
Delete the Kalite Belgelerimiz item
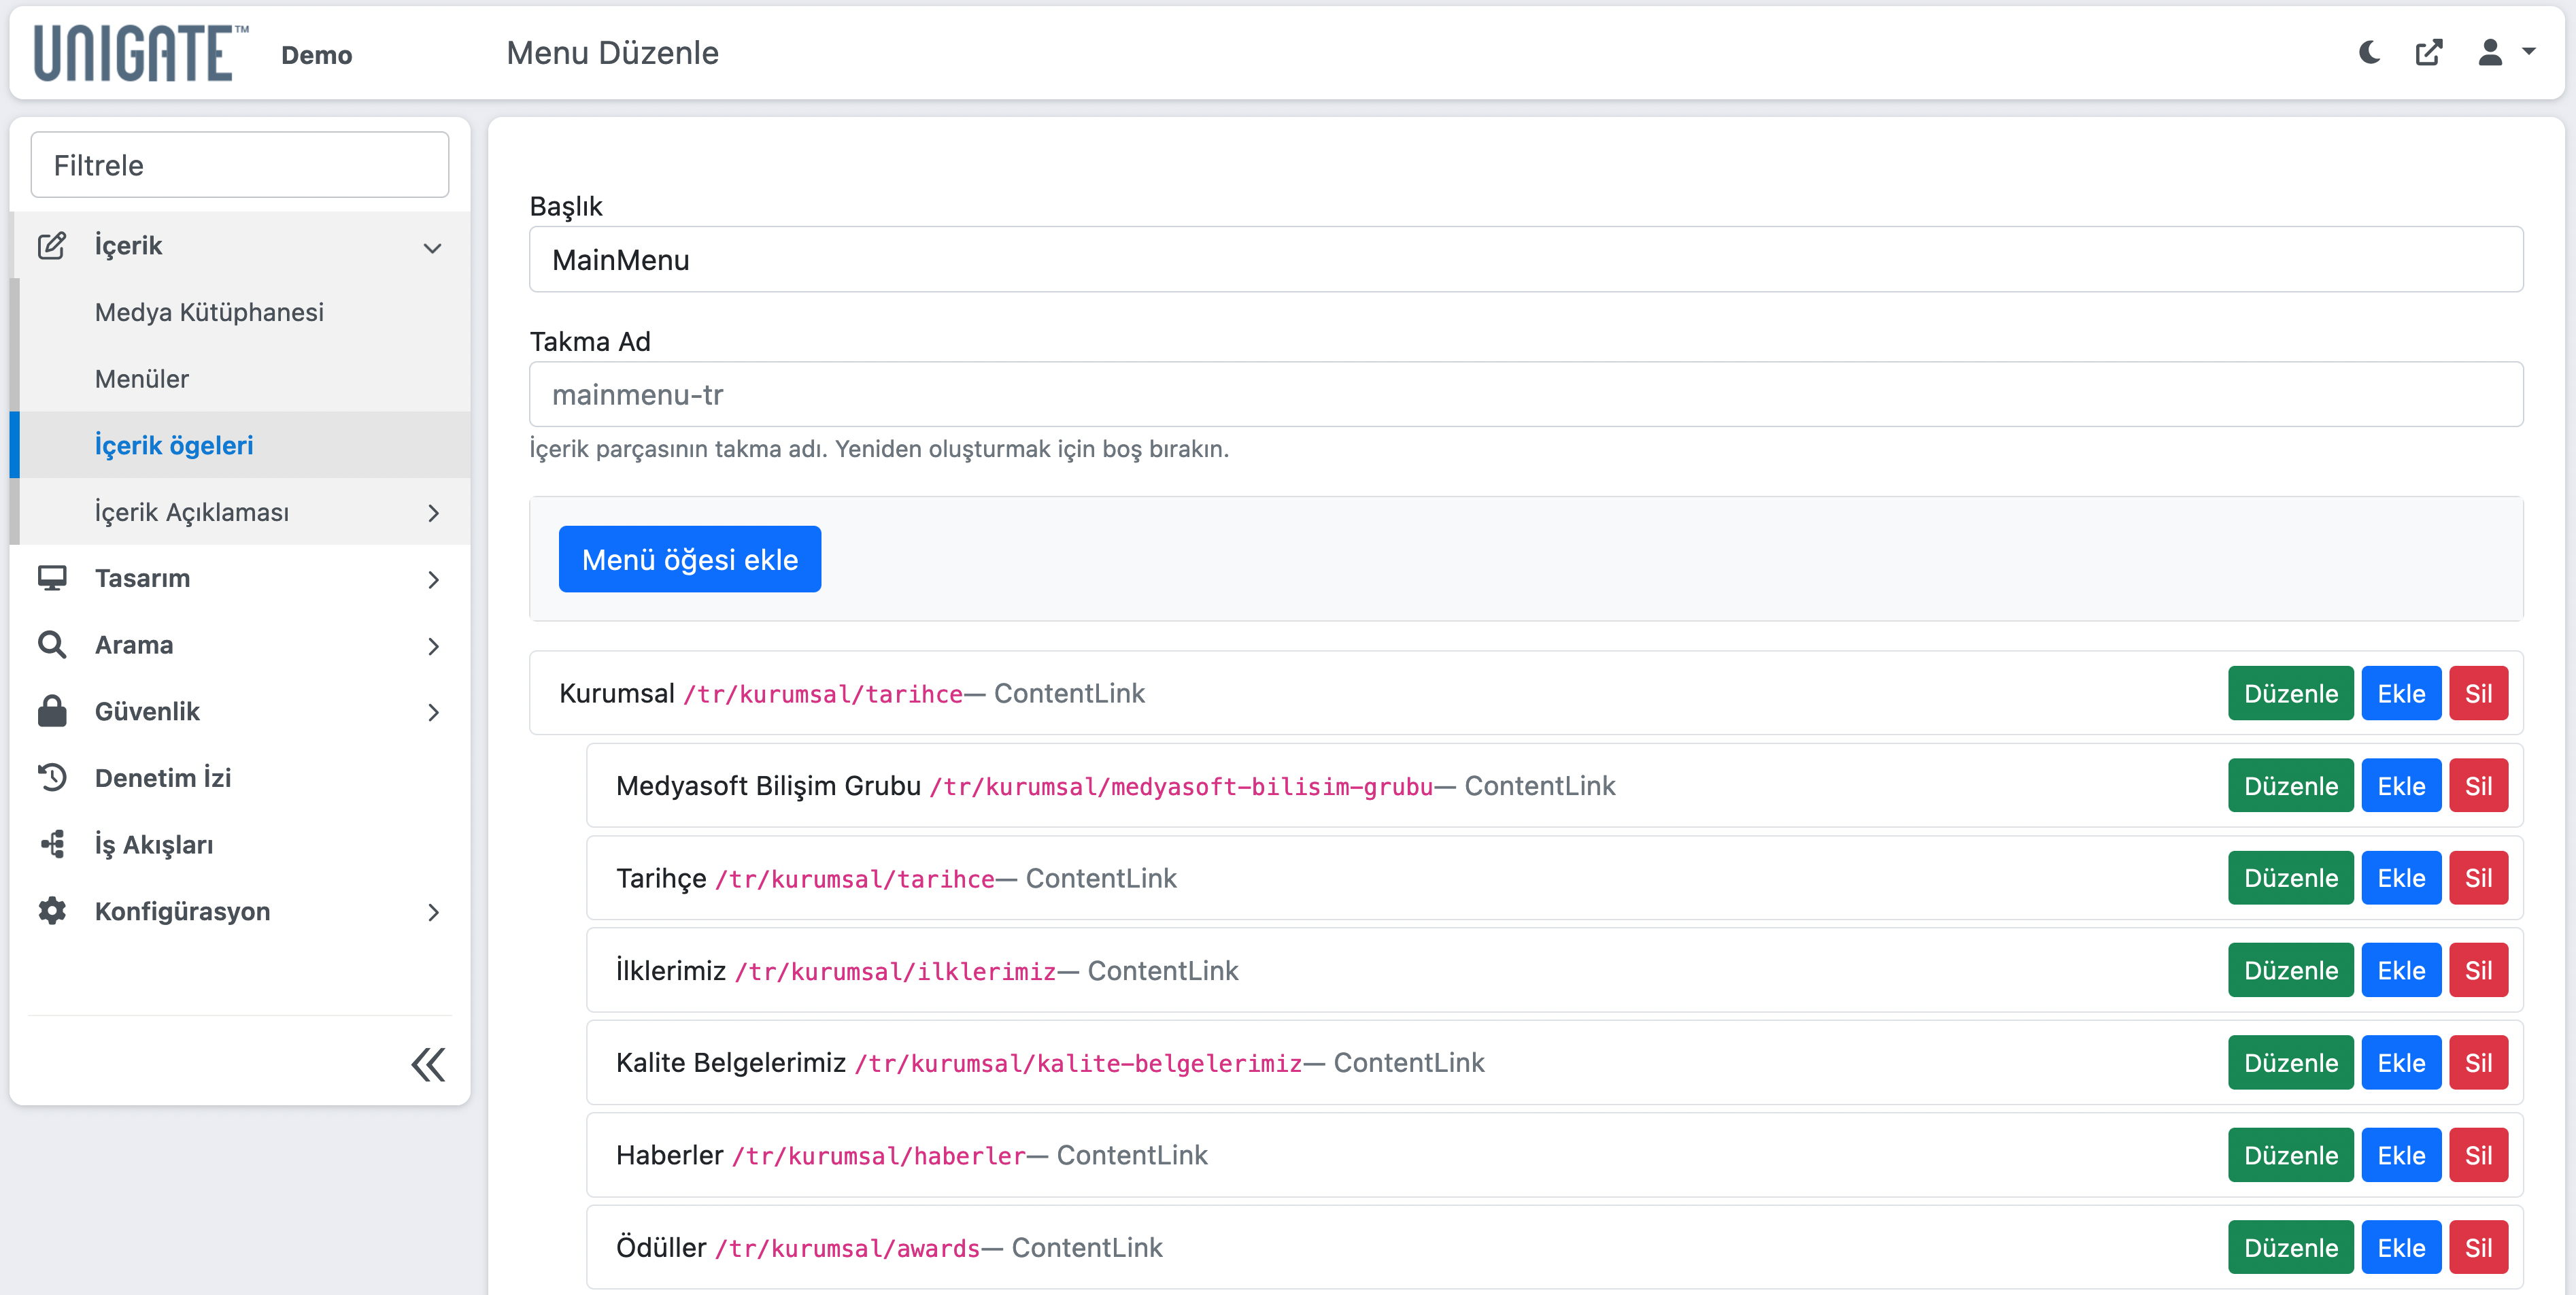2478,1063
